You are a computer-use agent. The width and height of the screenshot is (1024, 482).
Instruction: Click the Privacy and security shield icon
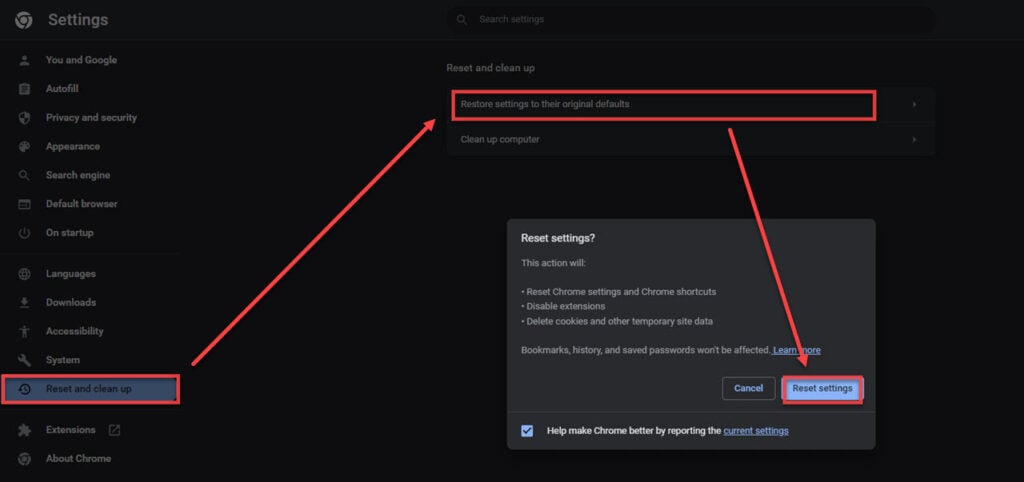click(24, 118)
